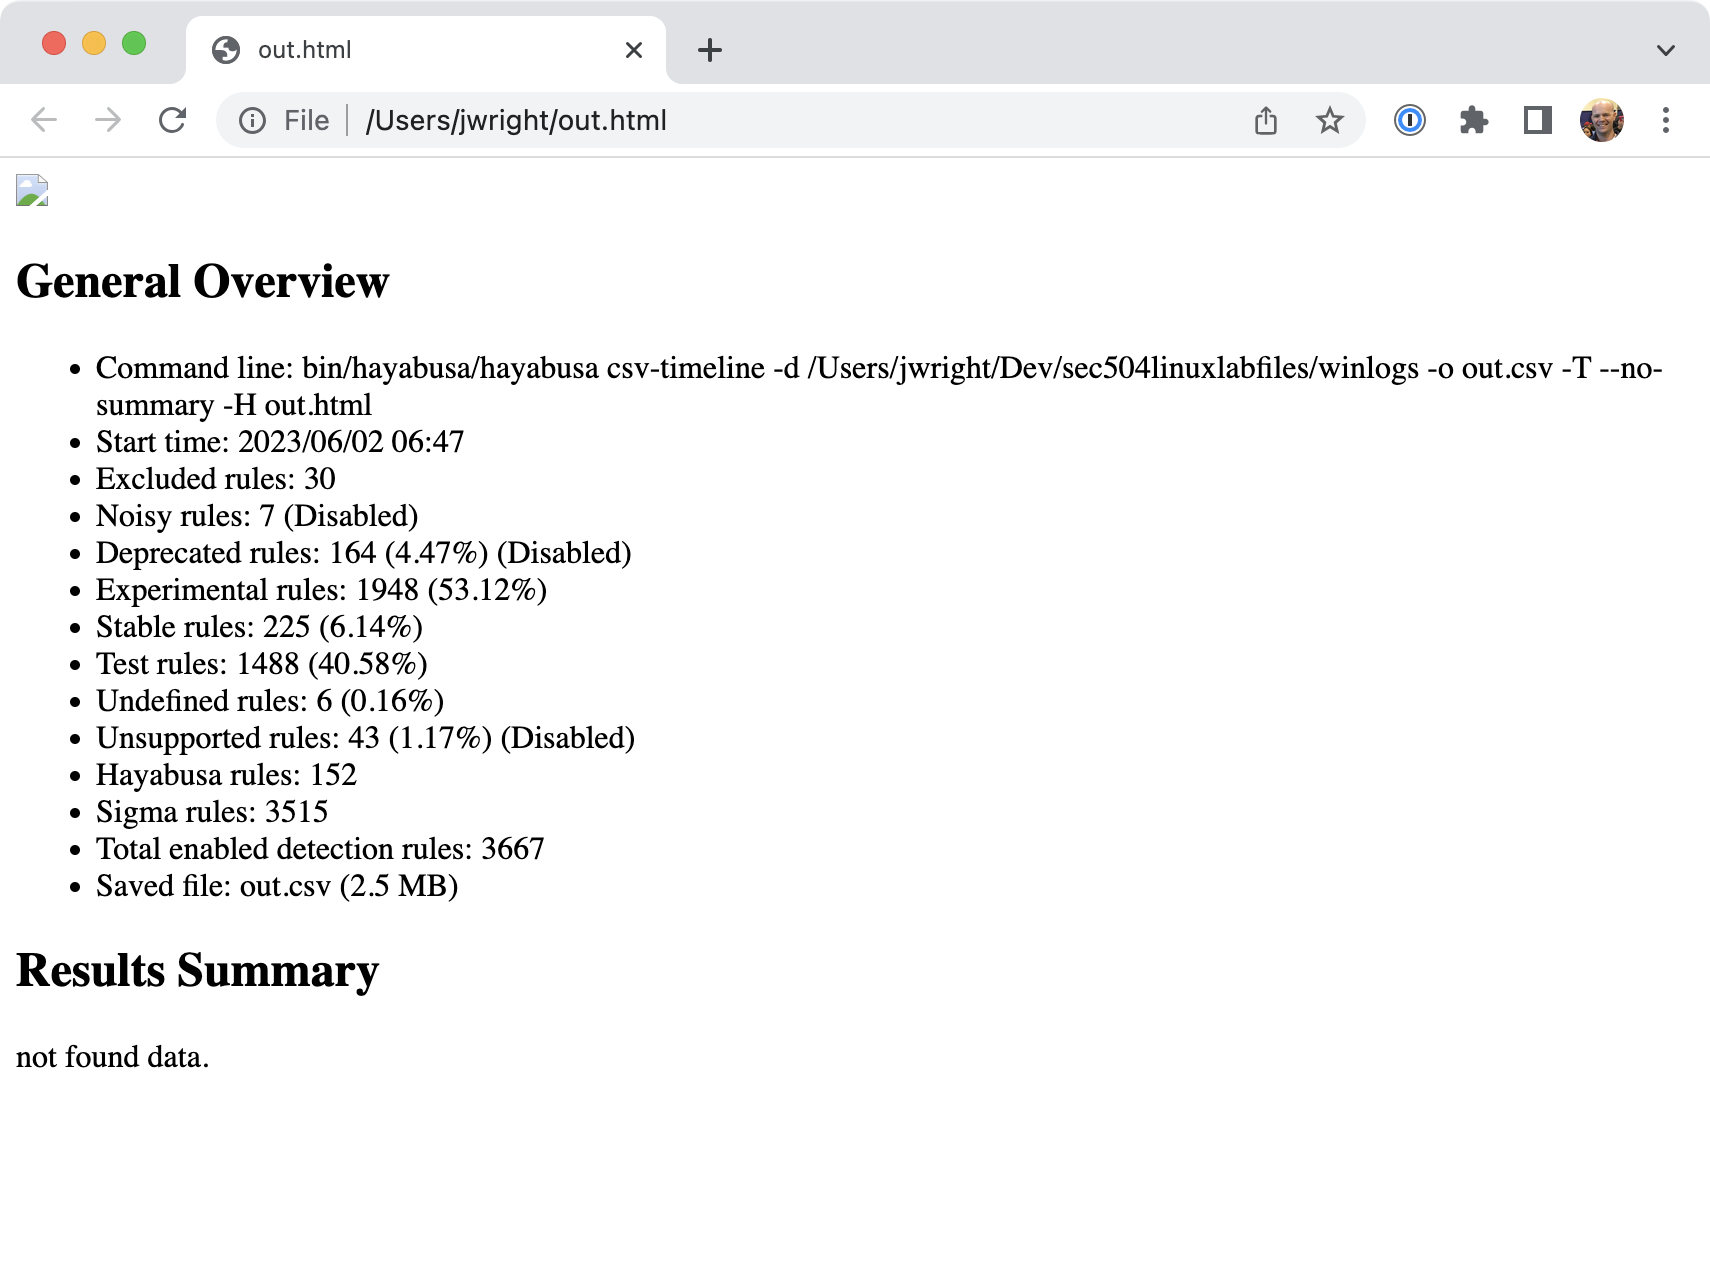The height and width of the screenshot is (1278, 1710).
Task: Reload the page with the refresh icon
Action: [x=174, y=120]
